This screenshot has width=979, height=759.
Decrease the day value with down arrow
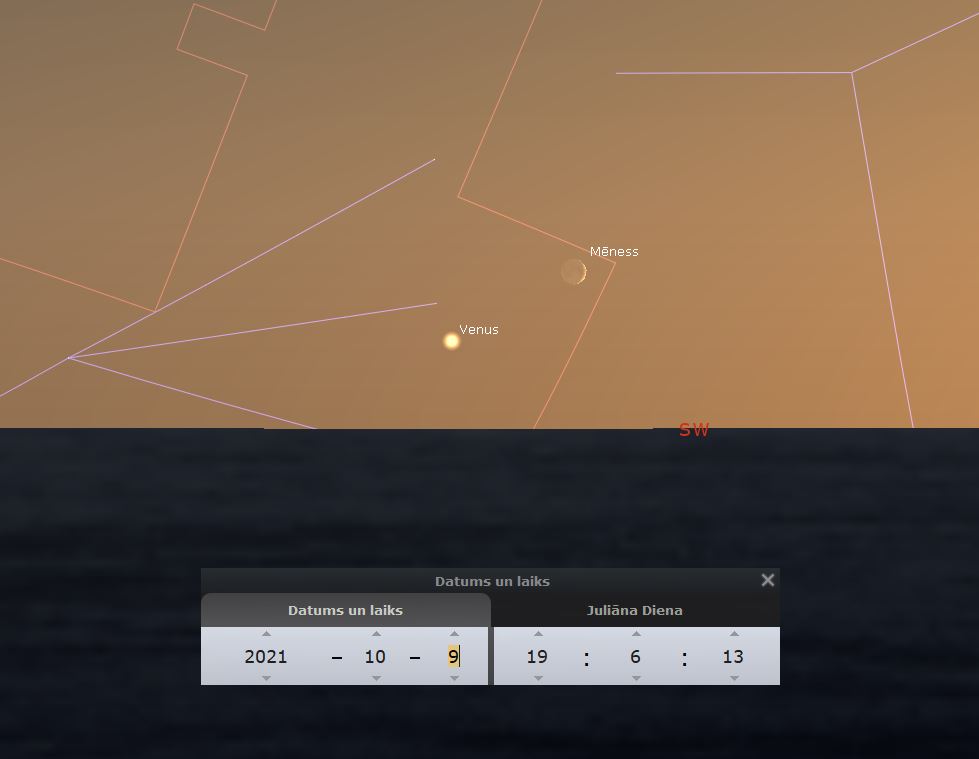(455, 678)
